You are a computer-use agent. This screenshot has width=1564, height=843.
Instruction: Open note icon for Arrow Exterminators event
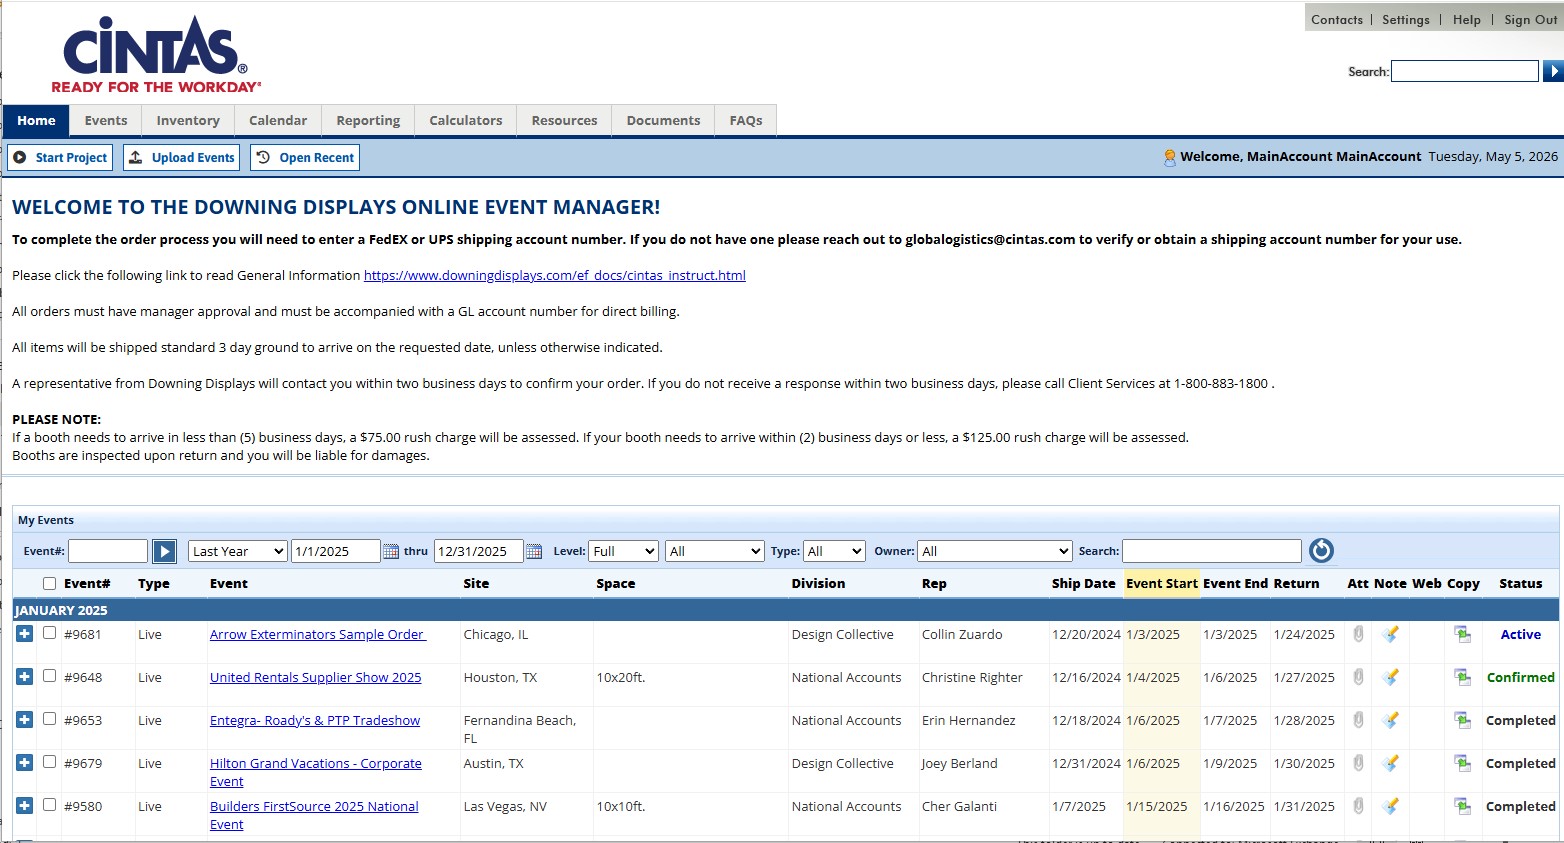pyautogui.click(x=1390, y=634)
